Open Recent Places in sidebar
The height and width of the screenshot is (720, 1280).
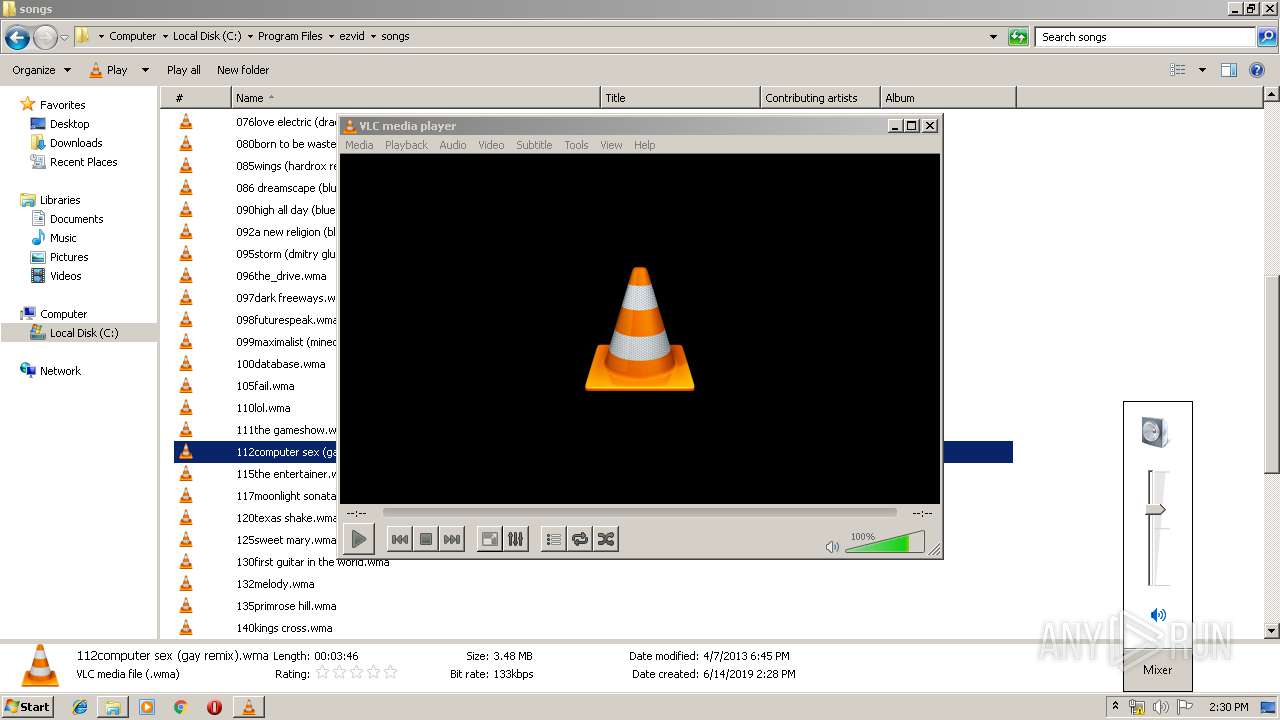click(x=83, y=162)
